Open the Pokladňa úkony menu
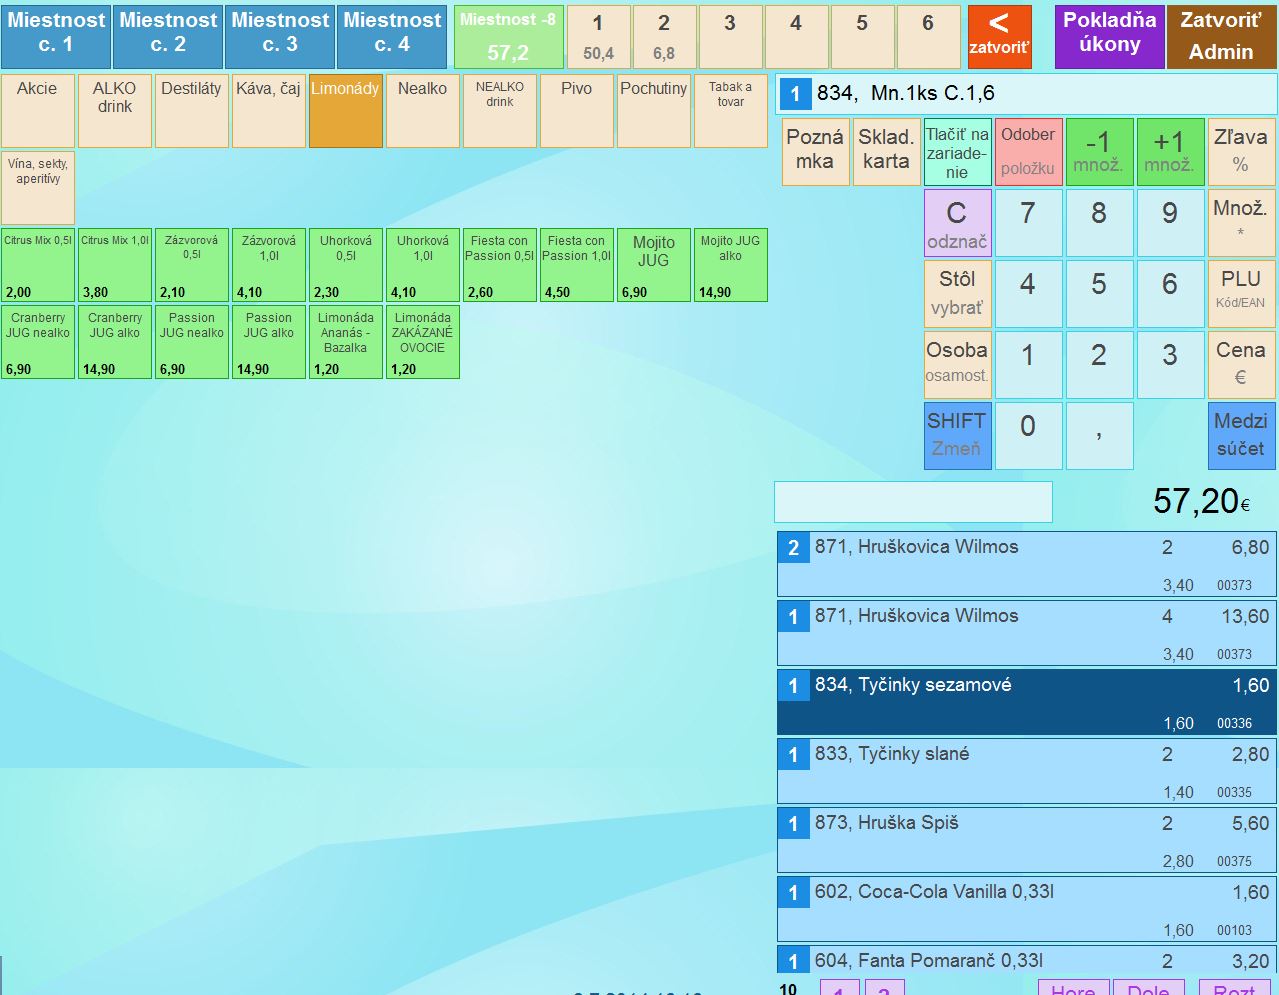The height and width of the screenshot is (995, 1279). (x=1109, y=37)
